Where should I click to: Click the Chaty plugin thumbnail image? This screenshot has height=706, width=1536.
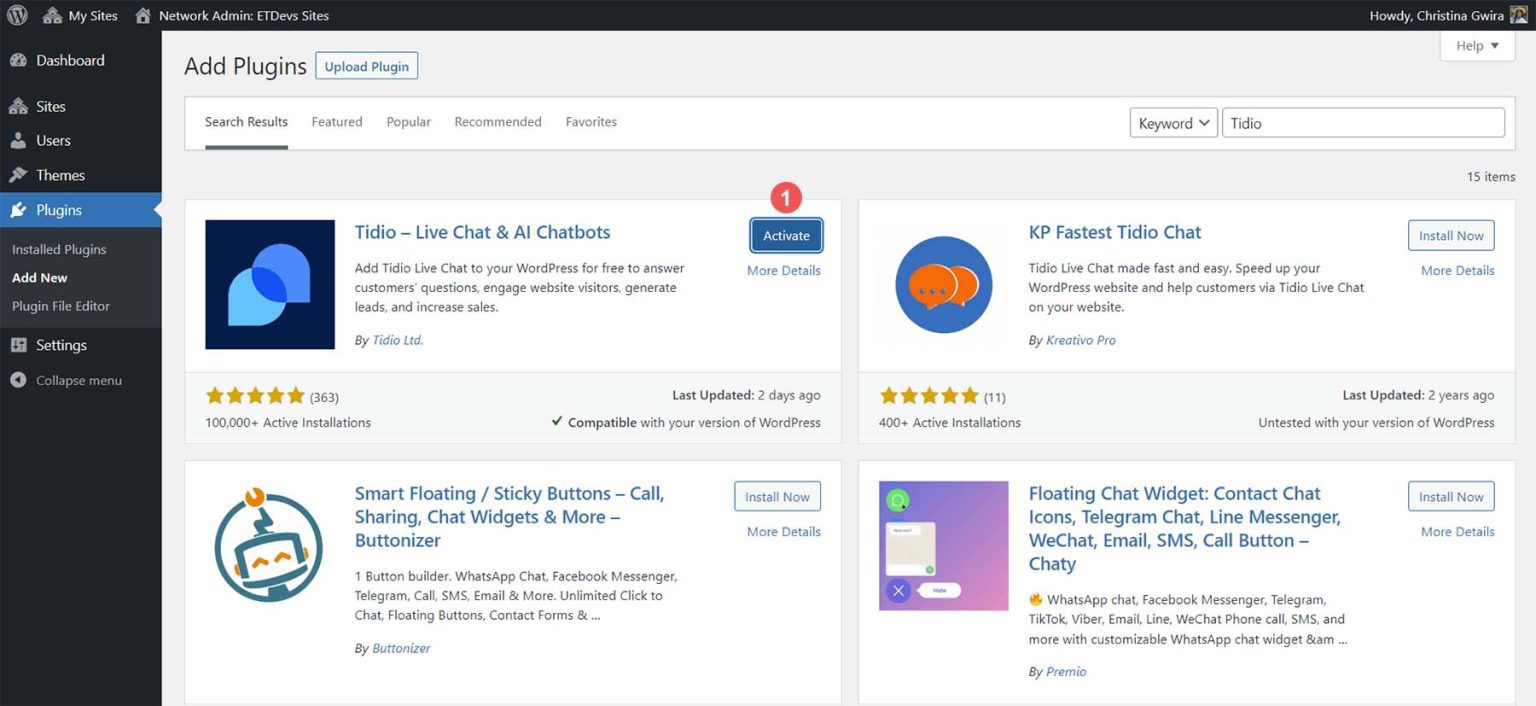click(942, 545)
